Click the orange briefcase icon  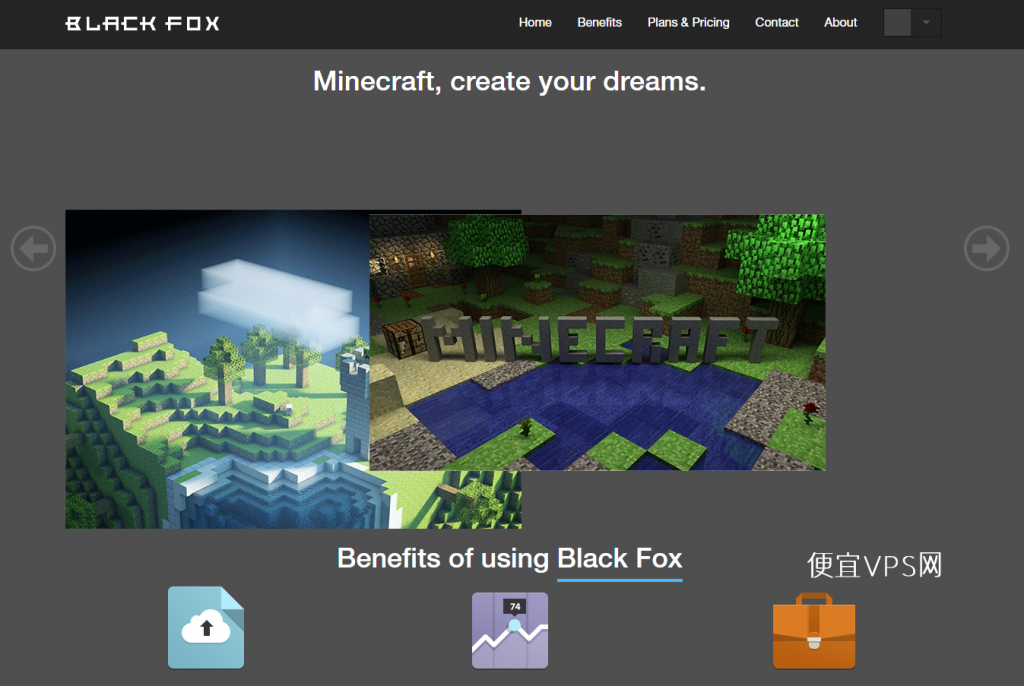pyautogui.click(x=814, y=630)
